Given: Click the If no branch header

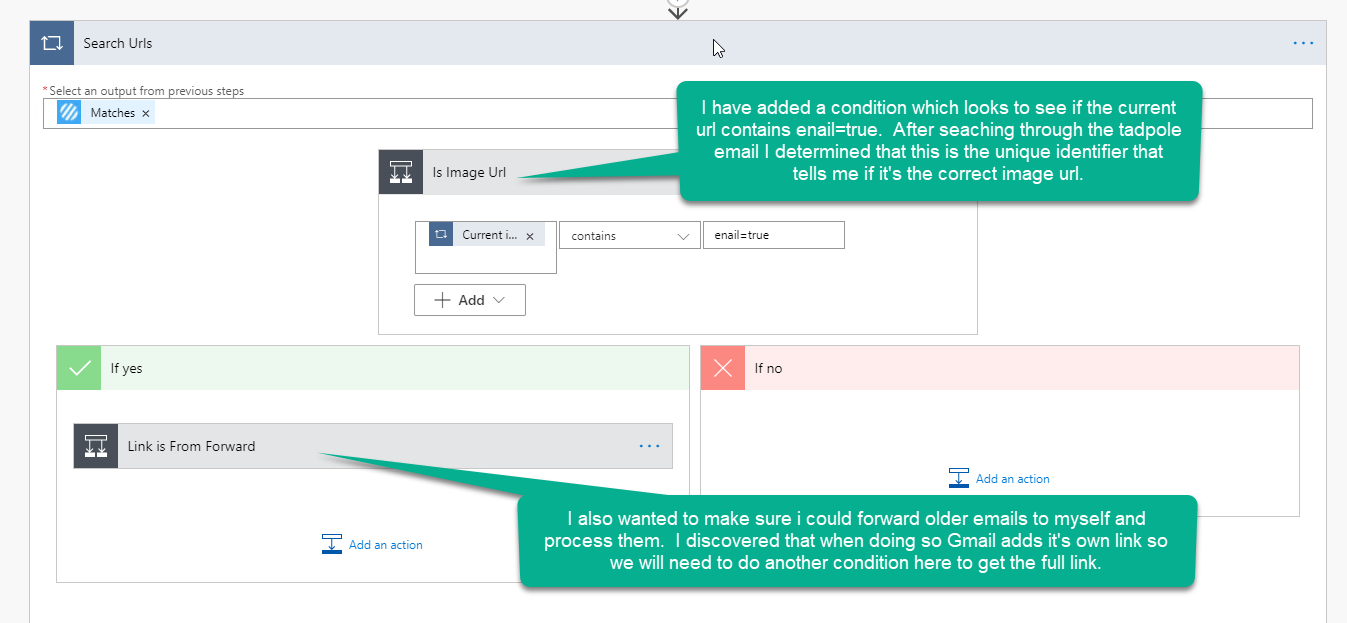Looking at the screenshot, I should point(1000,368).
